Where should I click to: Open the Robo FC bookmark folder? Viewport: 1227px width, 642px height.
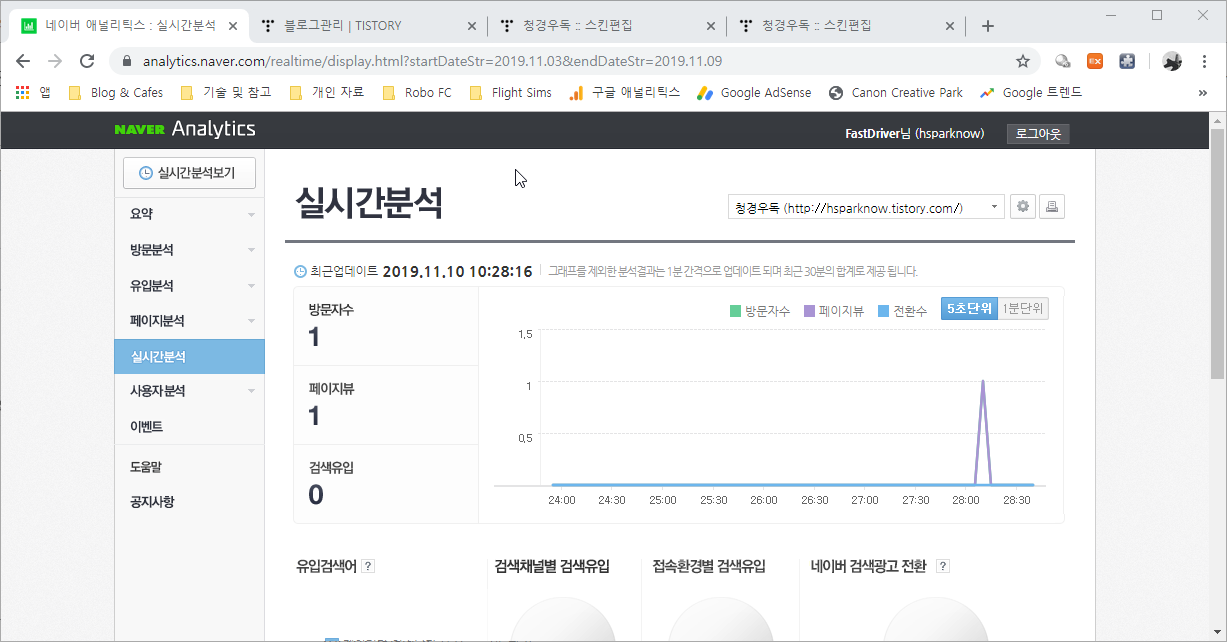click(417, 92)
